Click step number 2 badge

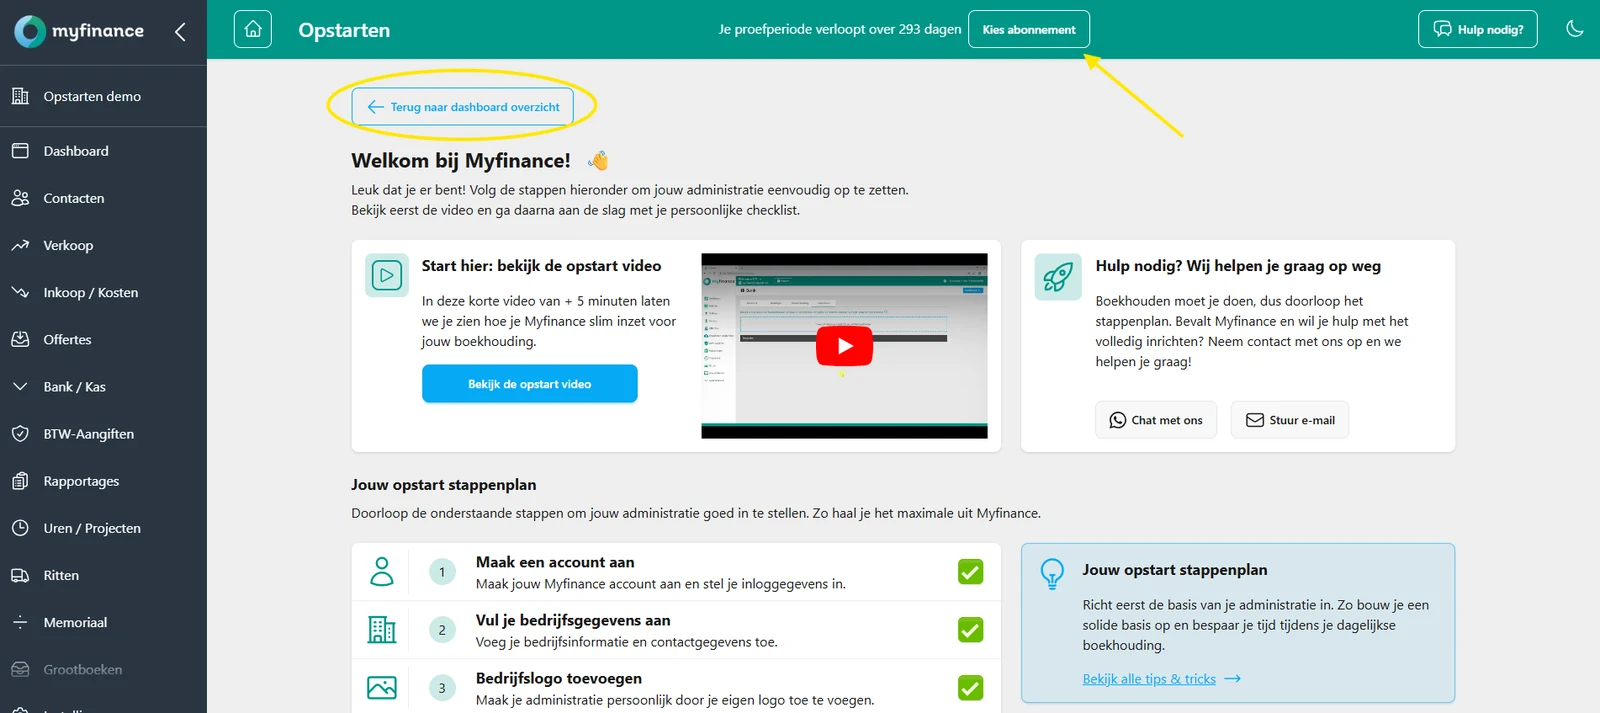tap(442, 630)
